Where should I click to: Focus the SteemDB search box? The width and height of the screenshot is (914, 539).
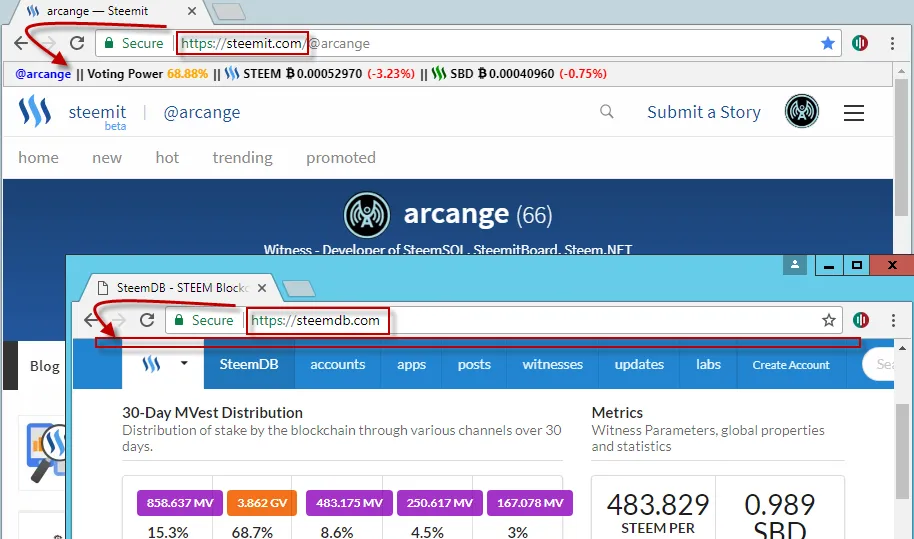click(x=879, y=365)
